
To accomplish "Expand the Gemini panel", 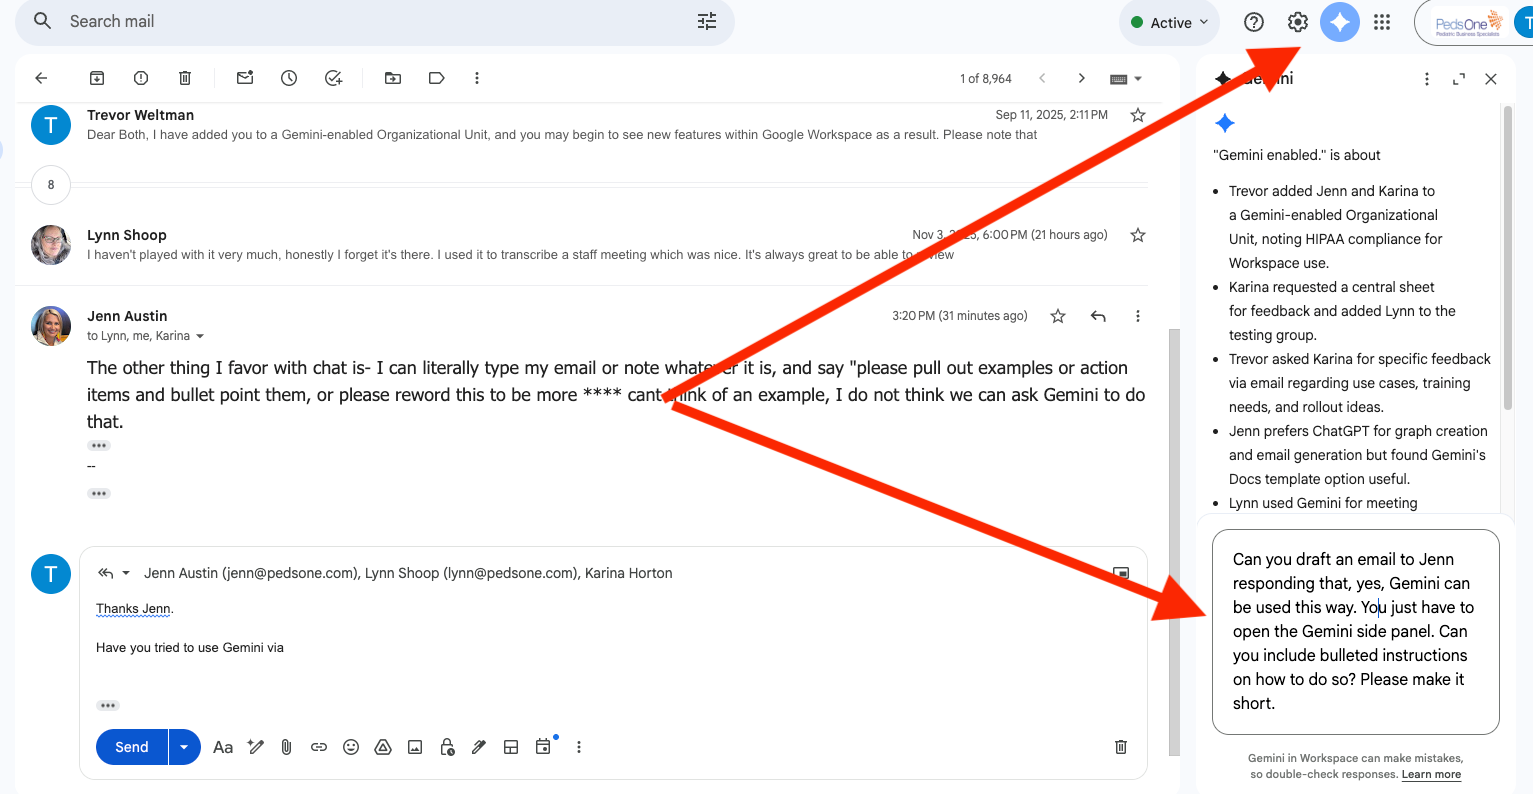I will [1459, 79].
